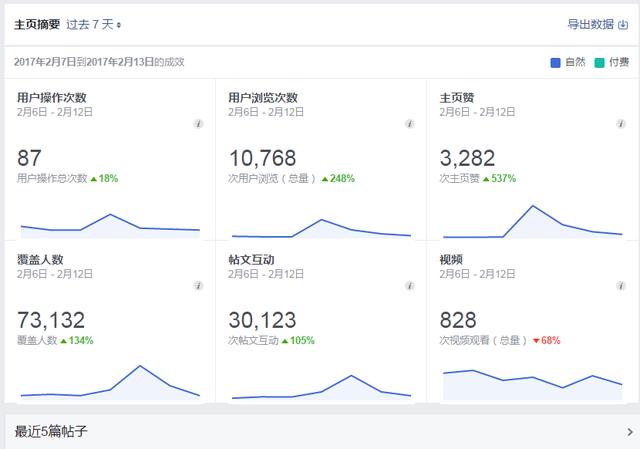Open the 帖文互动 card title
Screen dimensions: 640x449
tap(251, 260)
